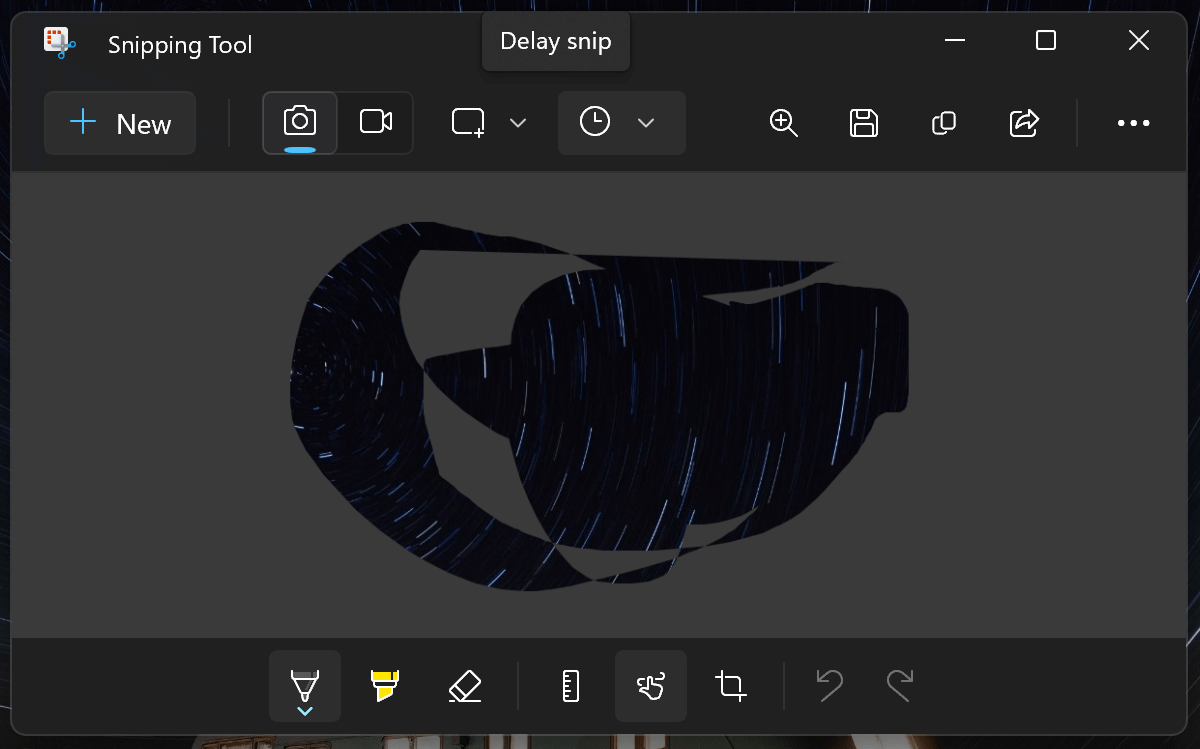The image size is (1200, 749).
Task: Open the snipping mode dropdown
Action: point(518,123)
